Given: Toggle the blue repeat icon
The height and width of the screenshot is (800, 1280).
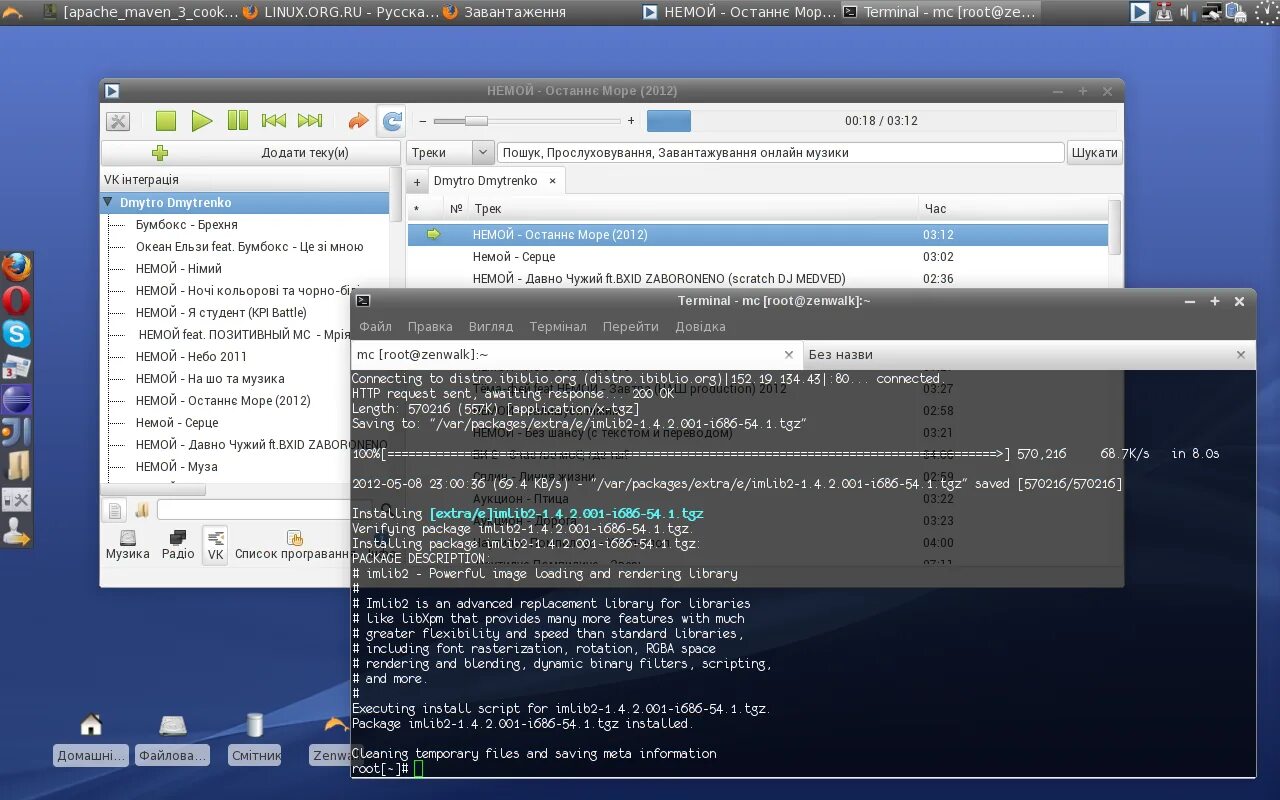Looking at the screenshot, I should [392, 121].
